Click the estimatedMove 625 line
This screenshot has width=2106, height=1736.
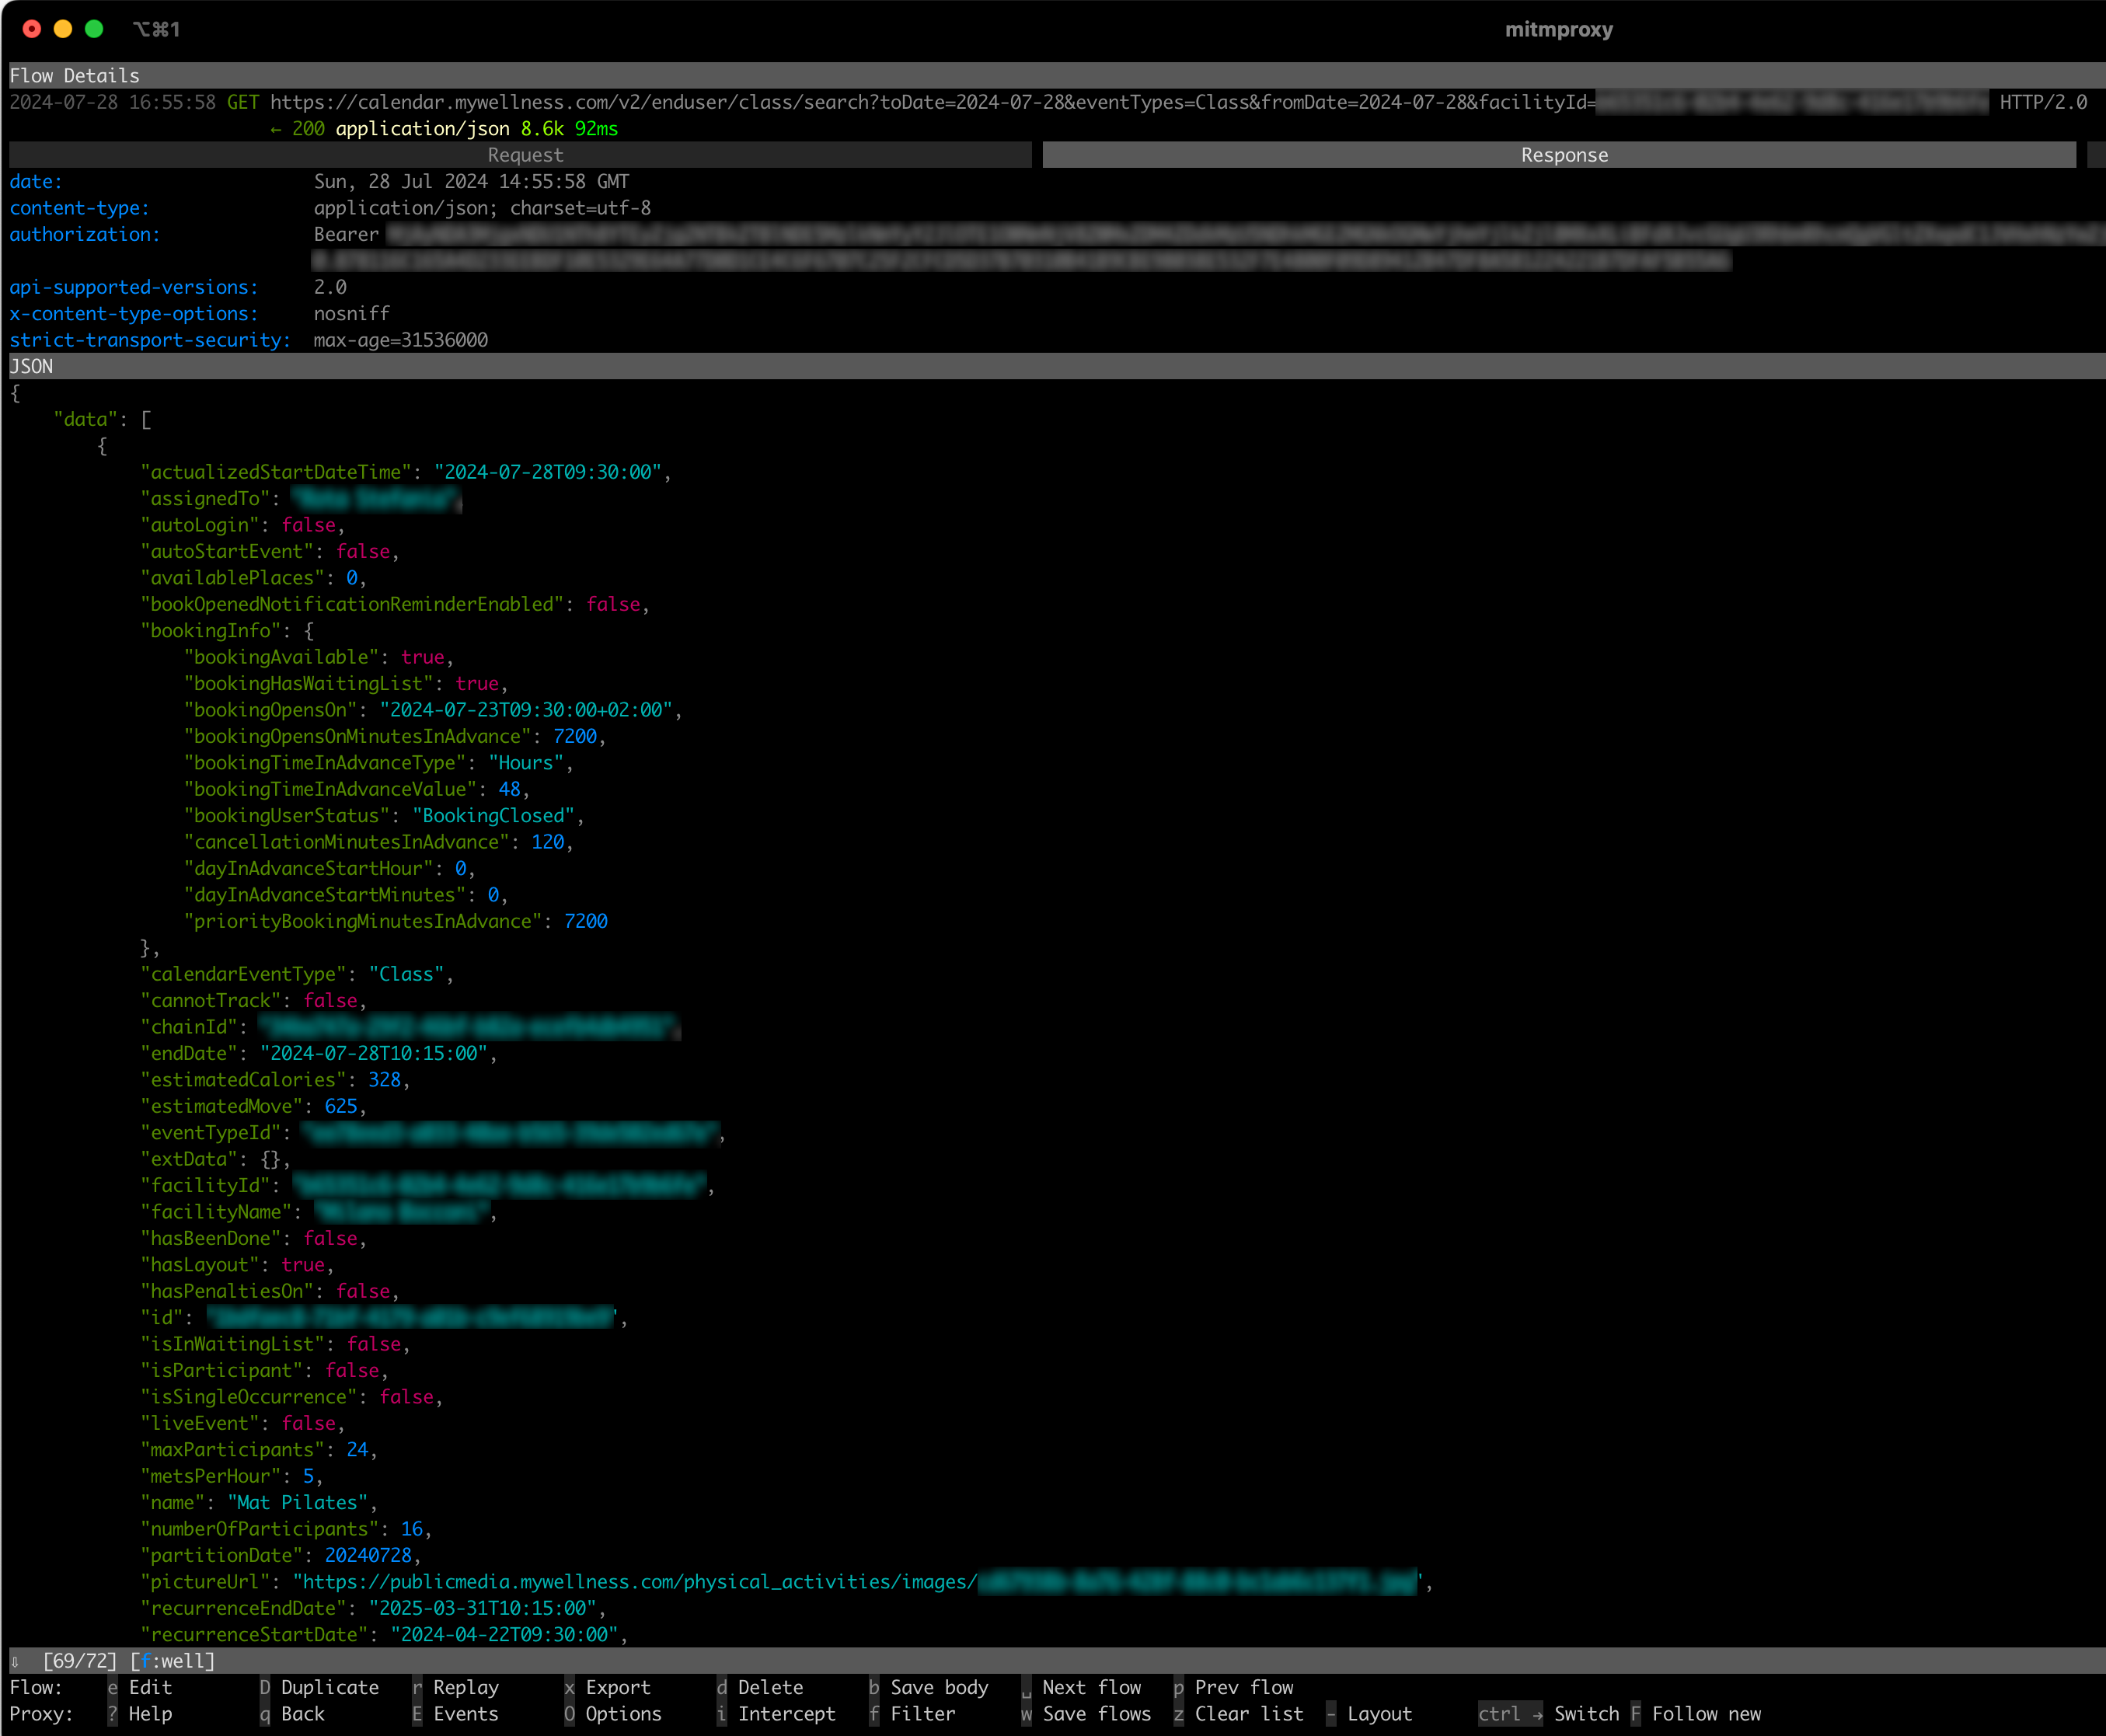(x=254, y=1106)
